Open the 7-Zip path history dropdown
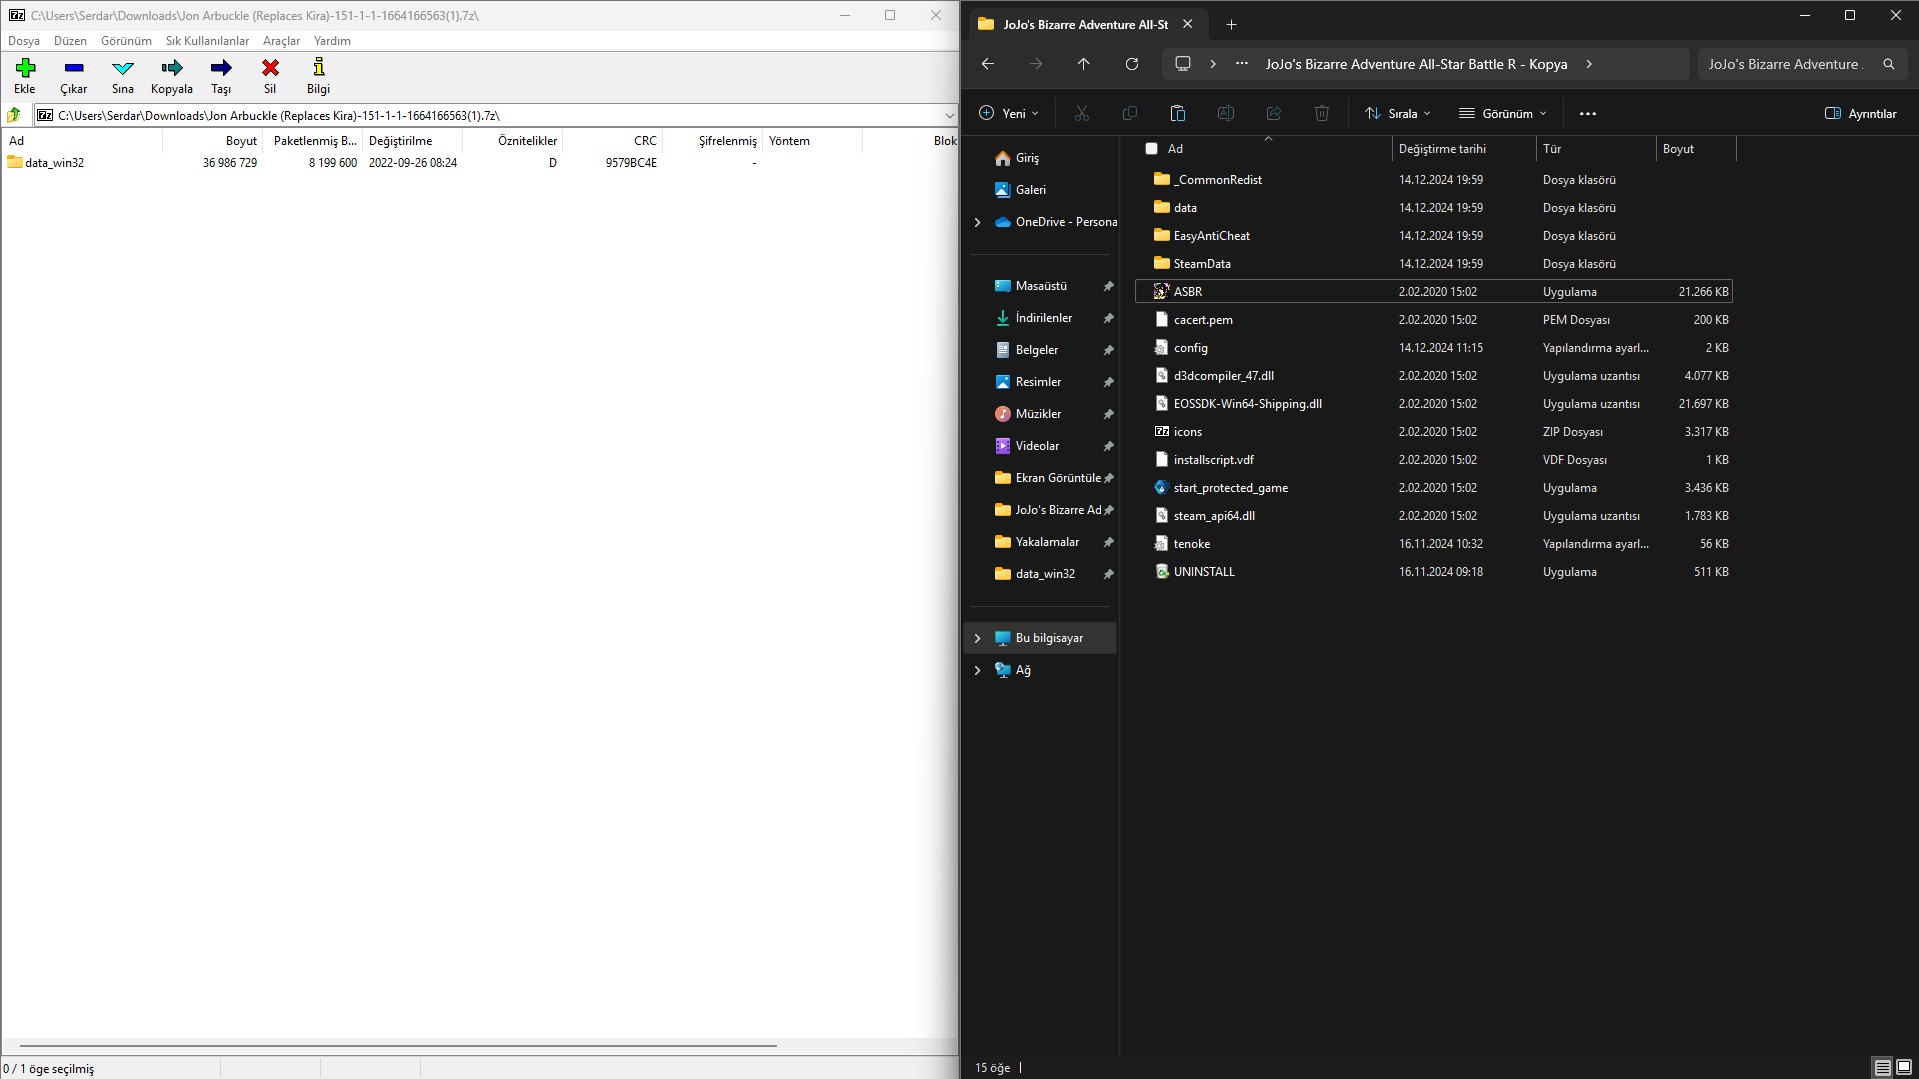Image resolution: width=1919 pixels, height=1079 pixels. [949, 115]
